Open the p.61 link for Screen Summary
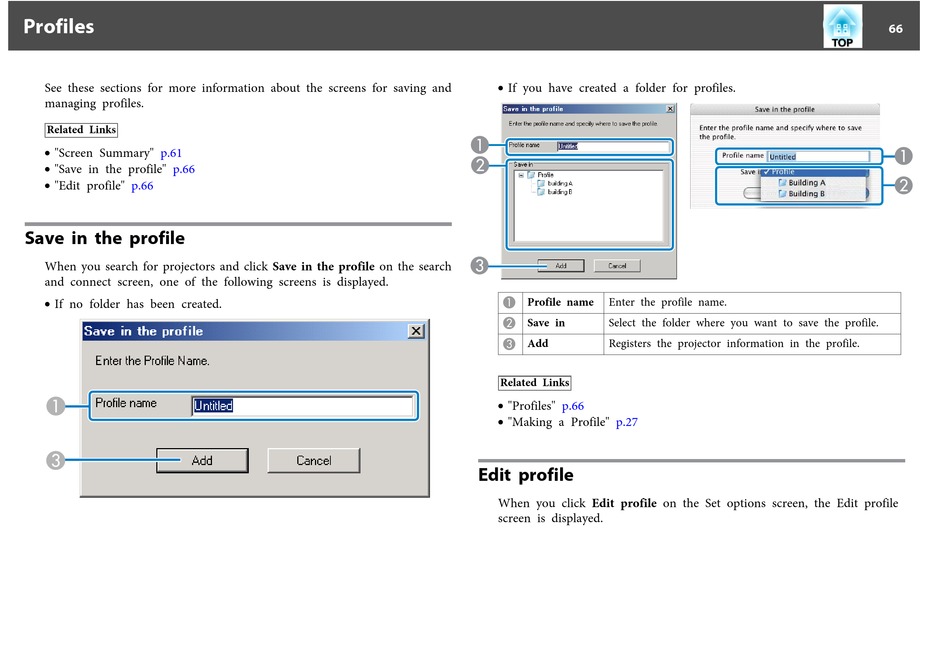Image resolution: width=950 pixels, height=660 pixels. (171, 153)
